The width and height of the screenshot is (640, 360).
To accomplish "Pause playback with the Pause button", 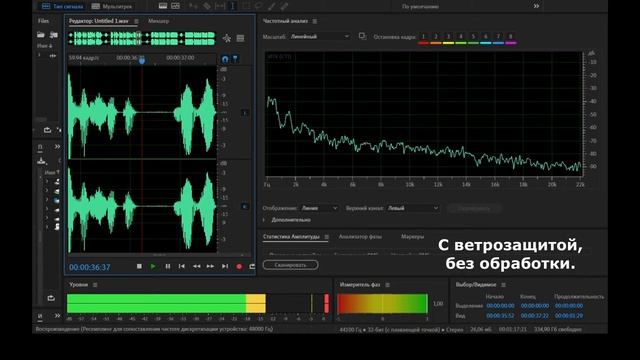I will (168, 266).
